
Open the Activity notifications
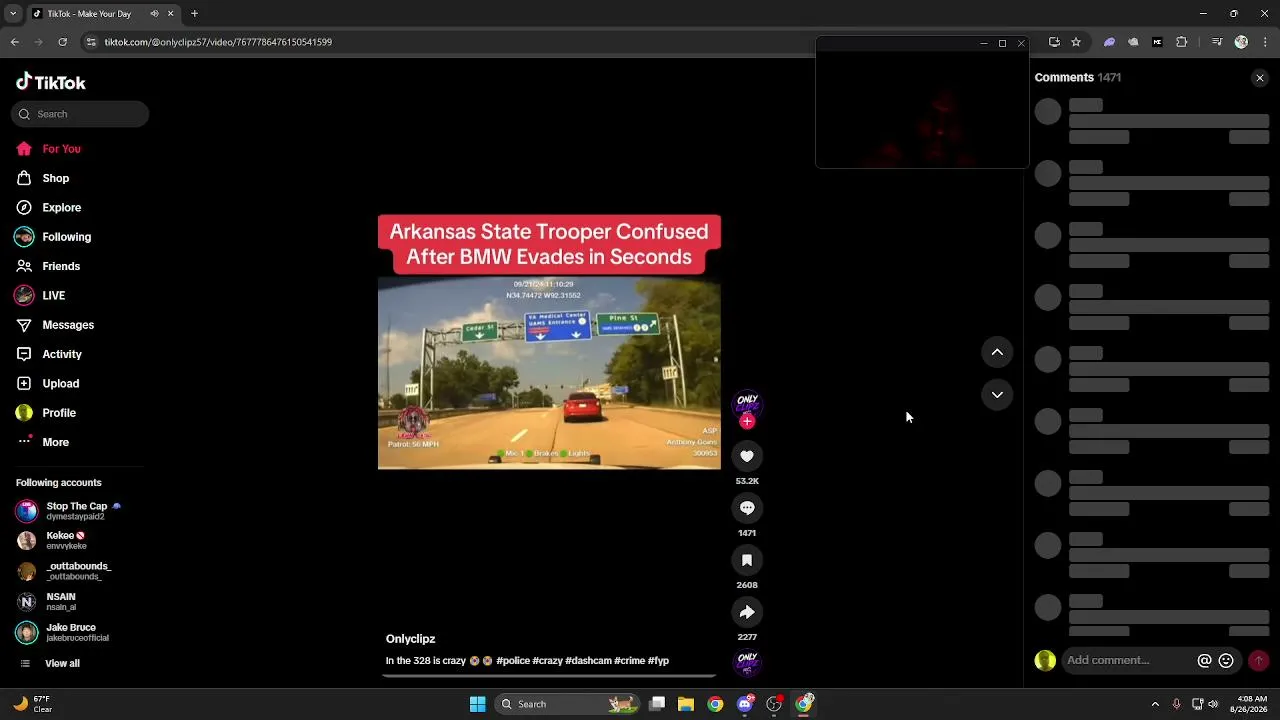tap(62, 354)
